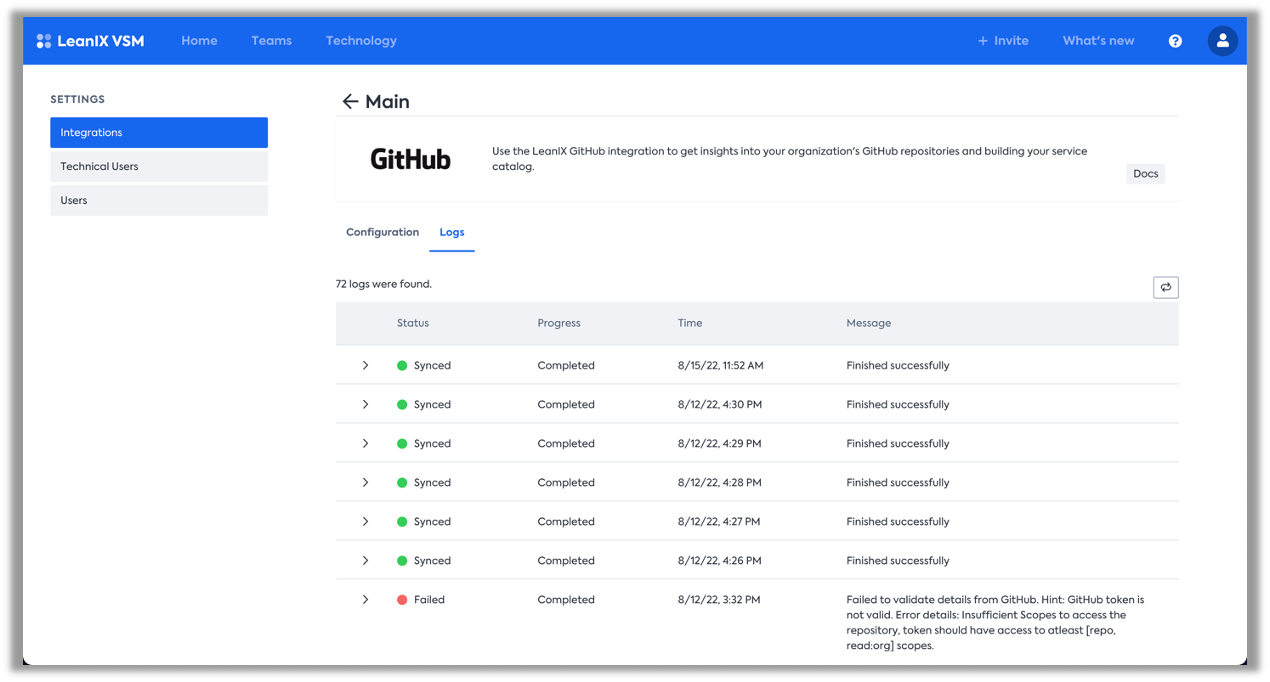1270x682 pixels.
Task: Click the Message column header
Action: [869, 324]
